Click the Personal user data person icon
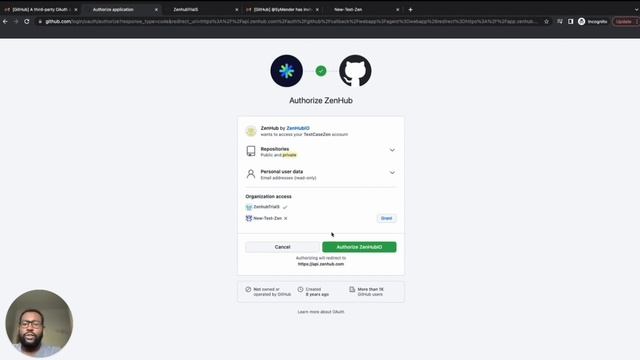The width and height of the screenshot is (640, 360). click(251, 174)
